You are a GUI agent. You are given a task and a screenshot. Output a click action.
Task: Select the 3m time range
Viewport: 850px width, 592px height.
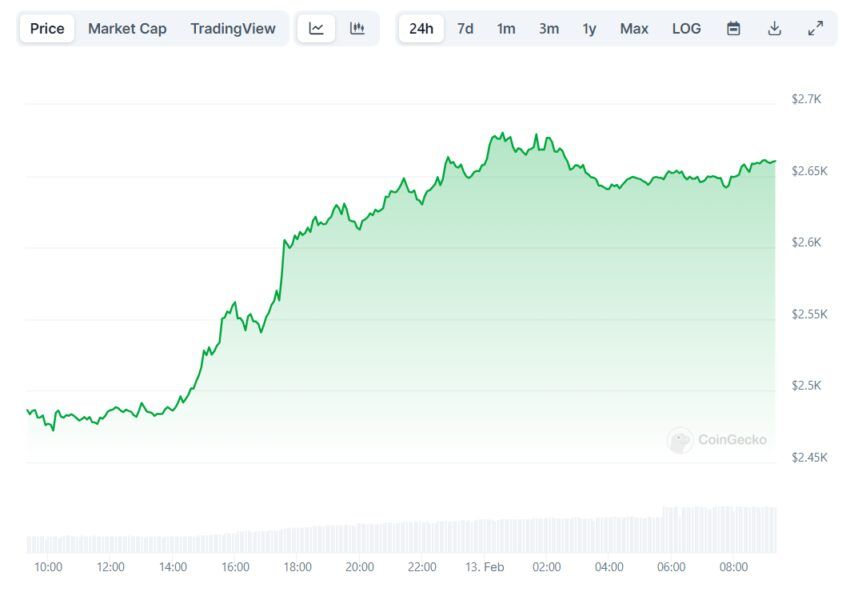point(548,28)
